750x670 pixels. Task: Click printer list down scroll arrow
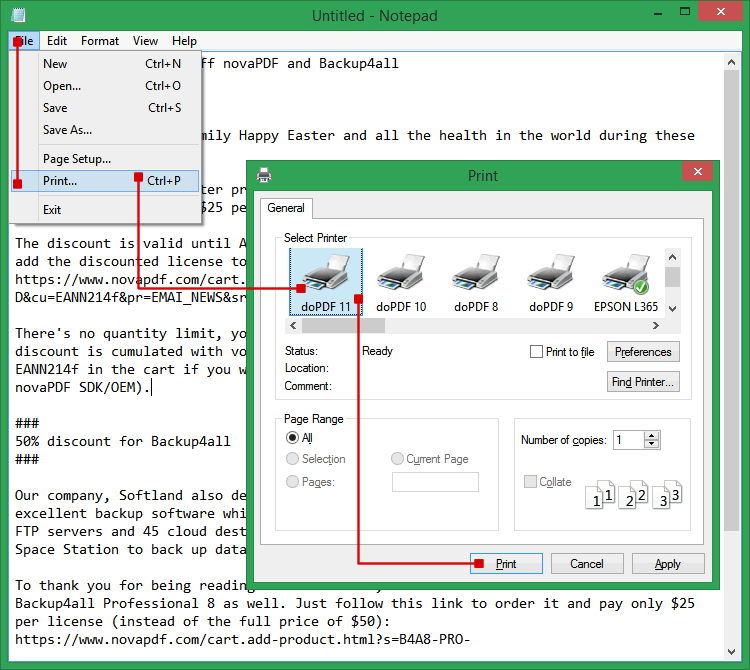click(672, 308)
